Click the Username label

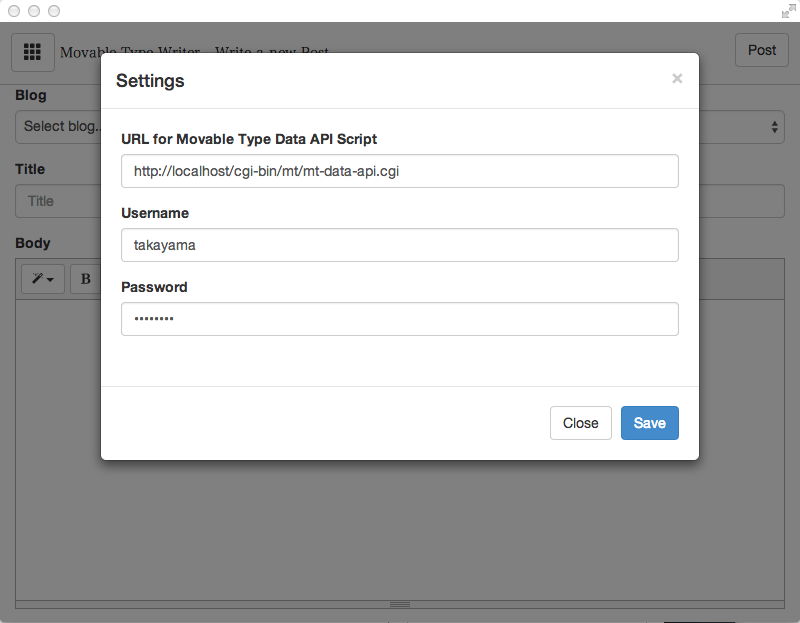coord(155,213)
